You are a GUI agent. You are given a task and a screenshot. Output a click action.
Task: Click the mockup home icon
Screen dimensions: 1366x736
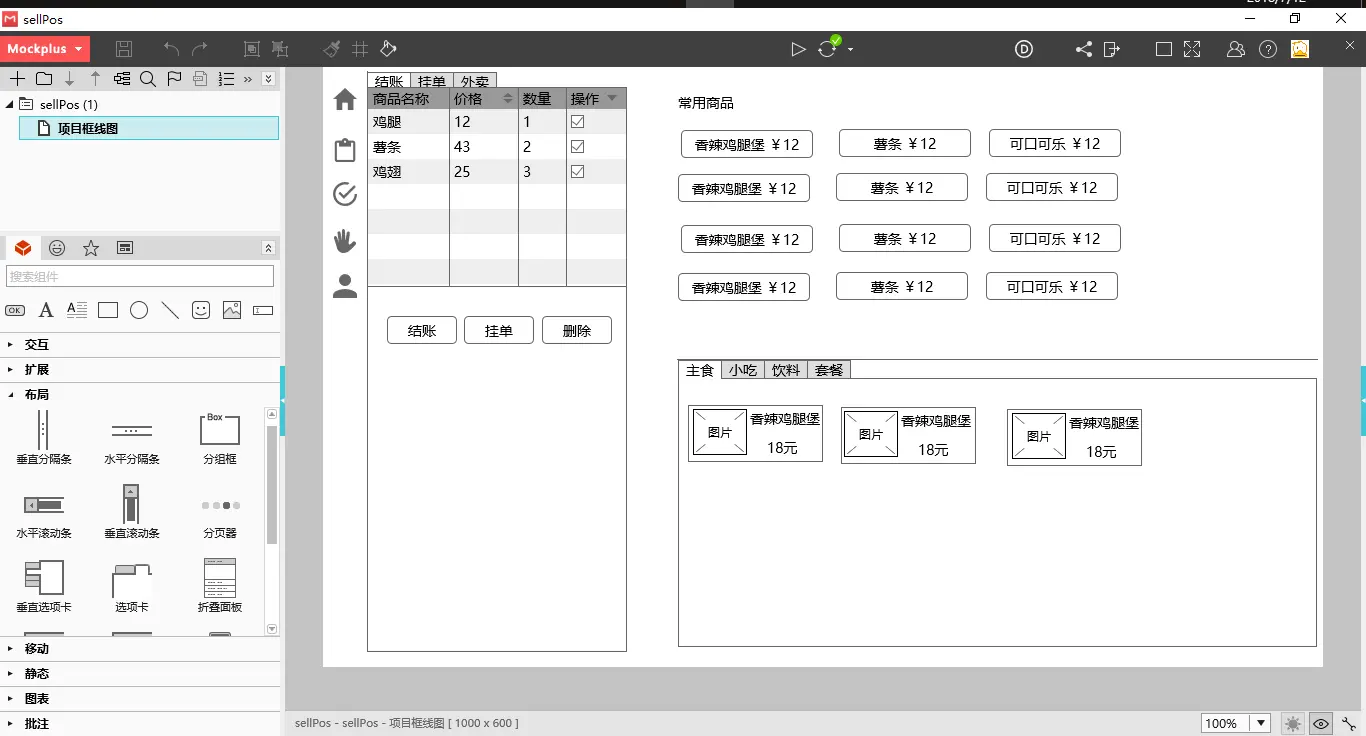[x=345, y=99]
